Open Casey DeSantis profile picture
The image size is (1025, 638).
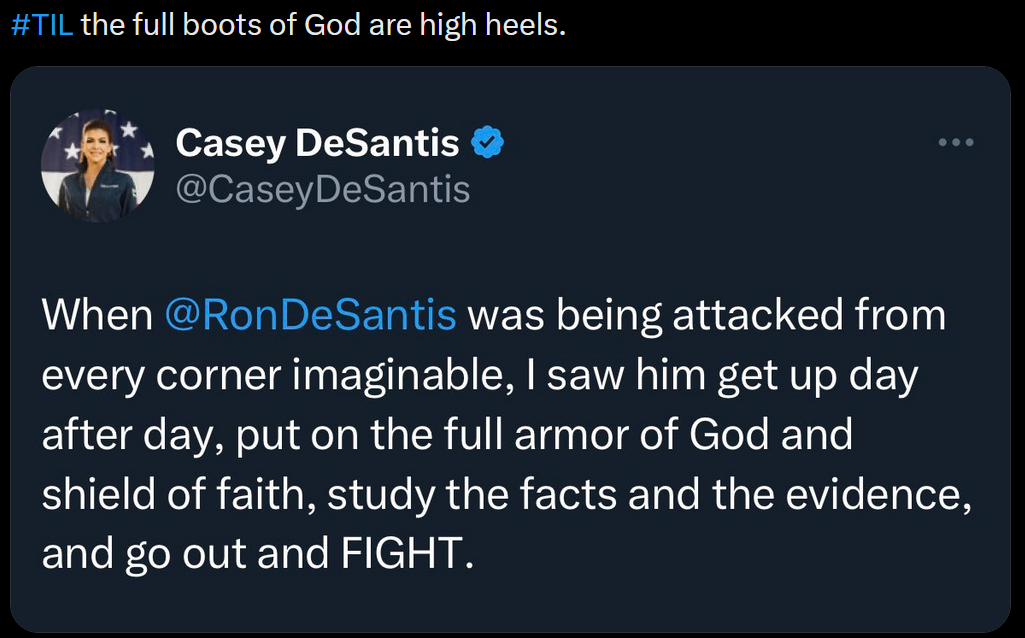tap(97, 166)
